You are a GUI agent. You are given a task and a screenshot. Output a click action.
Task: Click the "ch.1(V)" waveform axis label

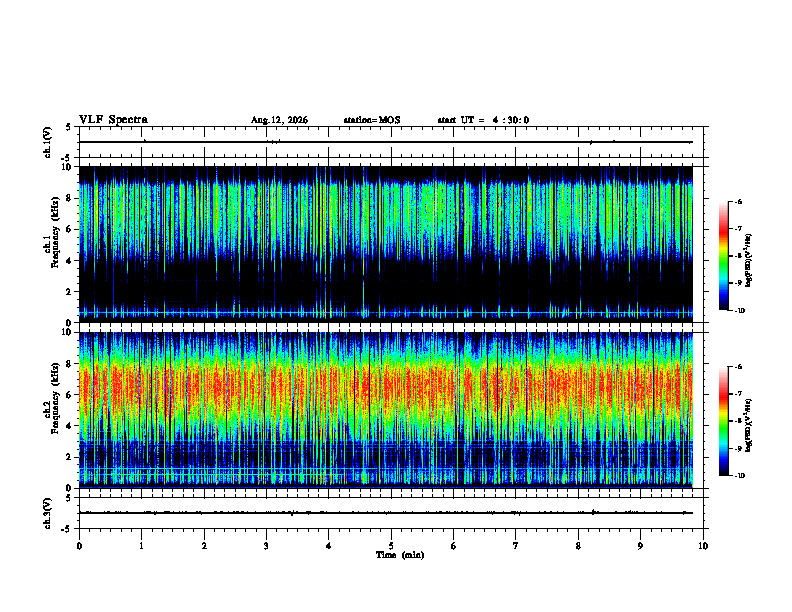click(48, 142)
